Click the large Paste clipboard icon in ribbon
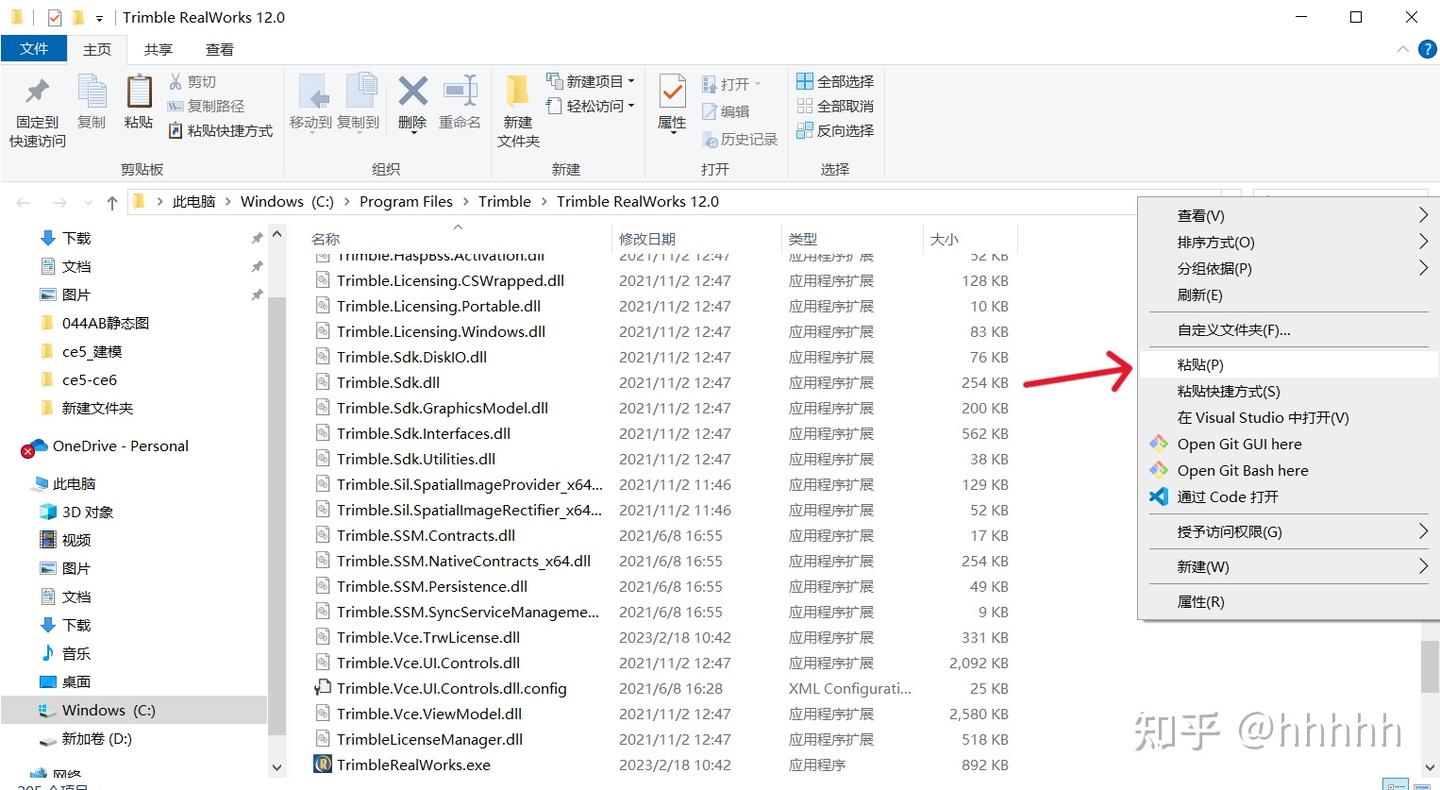Viewport: 1440px width, 790px height. click(139, 93)
